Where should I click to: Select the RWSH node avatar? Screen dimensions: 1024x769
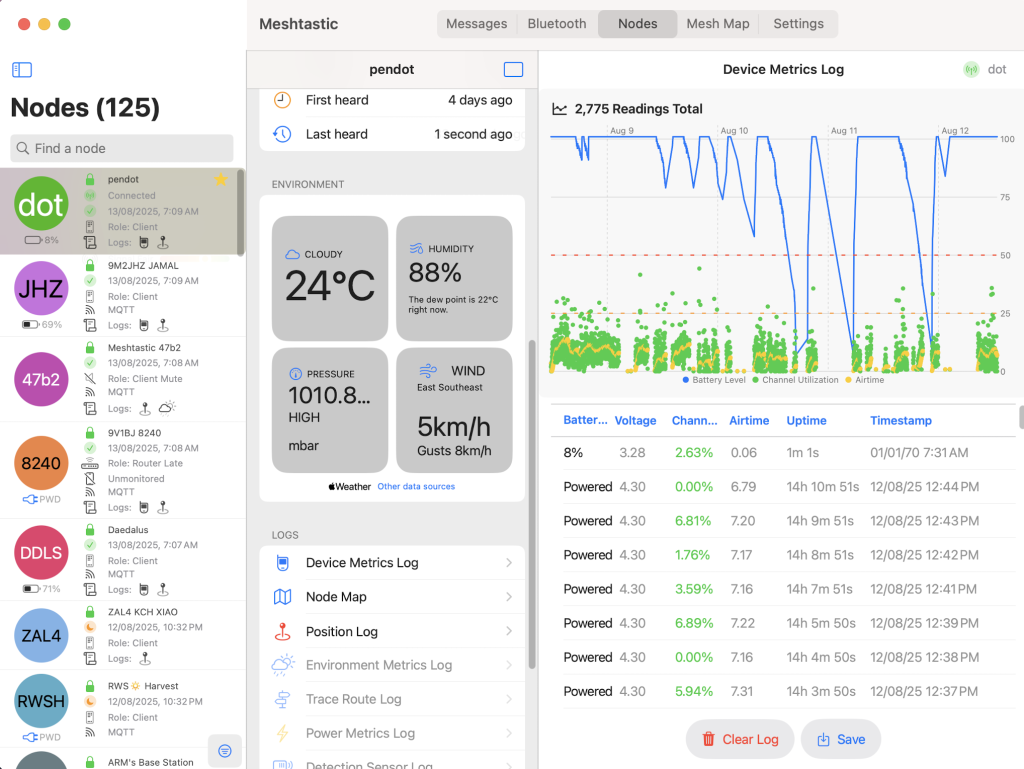click(x=40, y=701)
